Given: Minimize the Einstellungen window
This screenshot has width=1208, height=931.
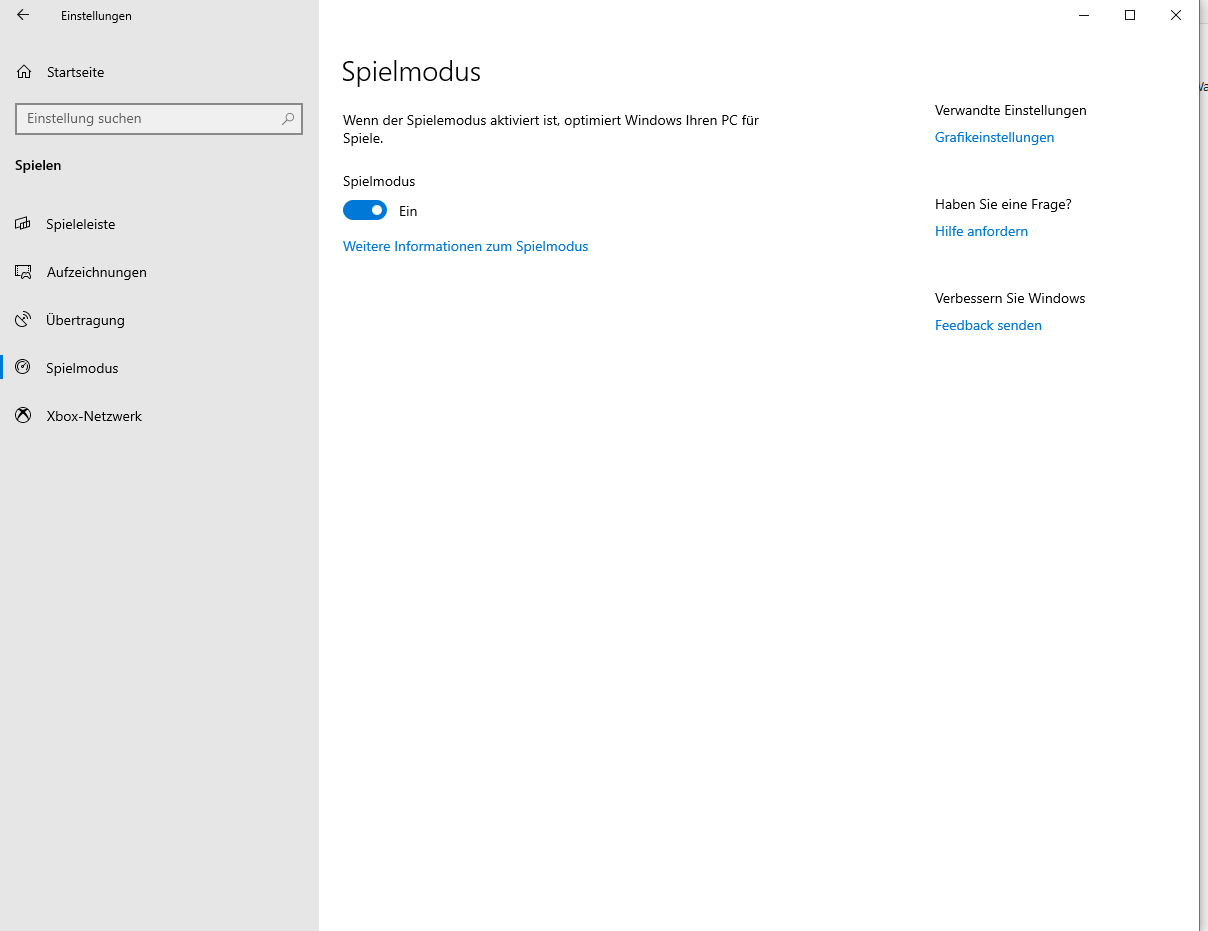Looking at the screenshot, I should click(x=1084, y=15).
